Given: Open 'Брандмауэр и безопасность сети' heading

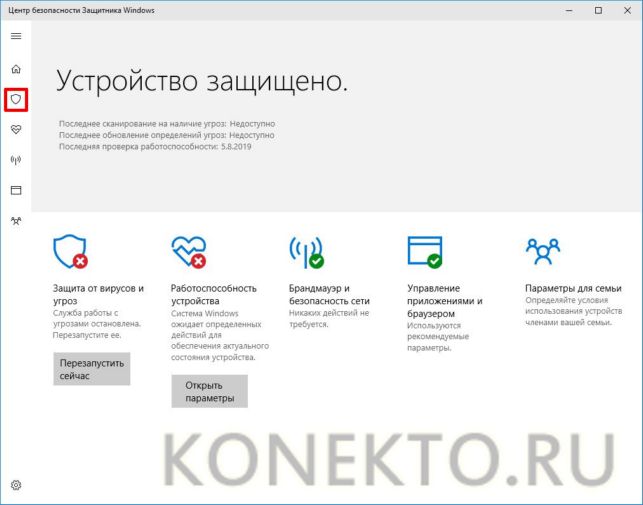Looking at the screenshot, I should tap(329, 295).
